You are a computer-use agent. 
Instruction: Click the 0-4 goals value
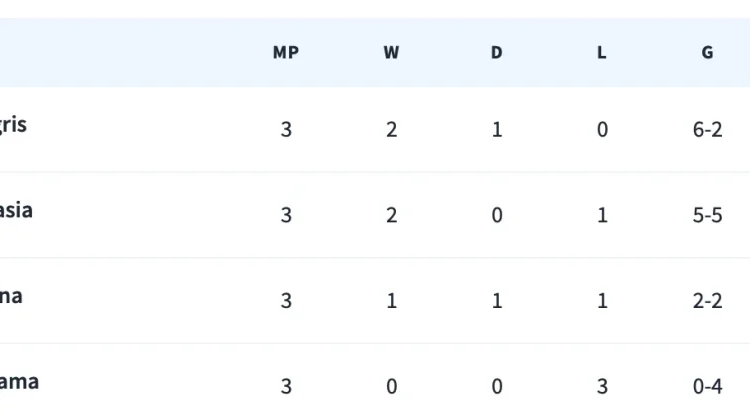click(x=707, y=387)
